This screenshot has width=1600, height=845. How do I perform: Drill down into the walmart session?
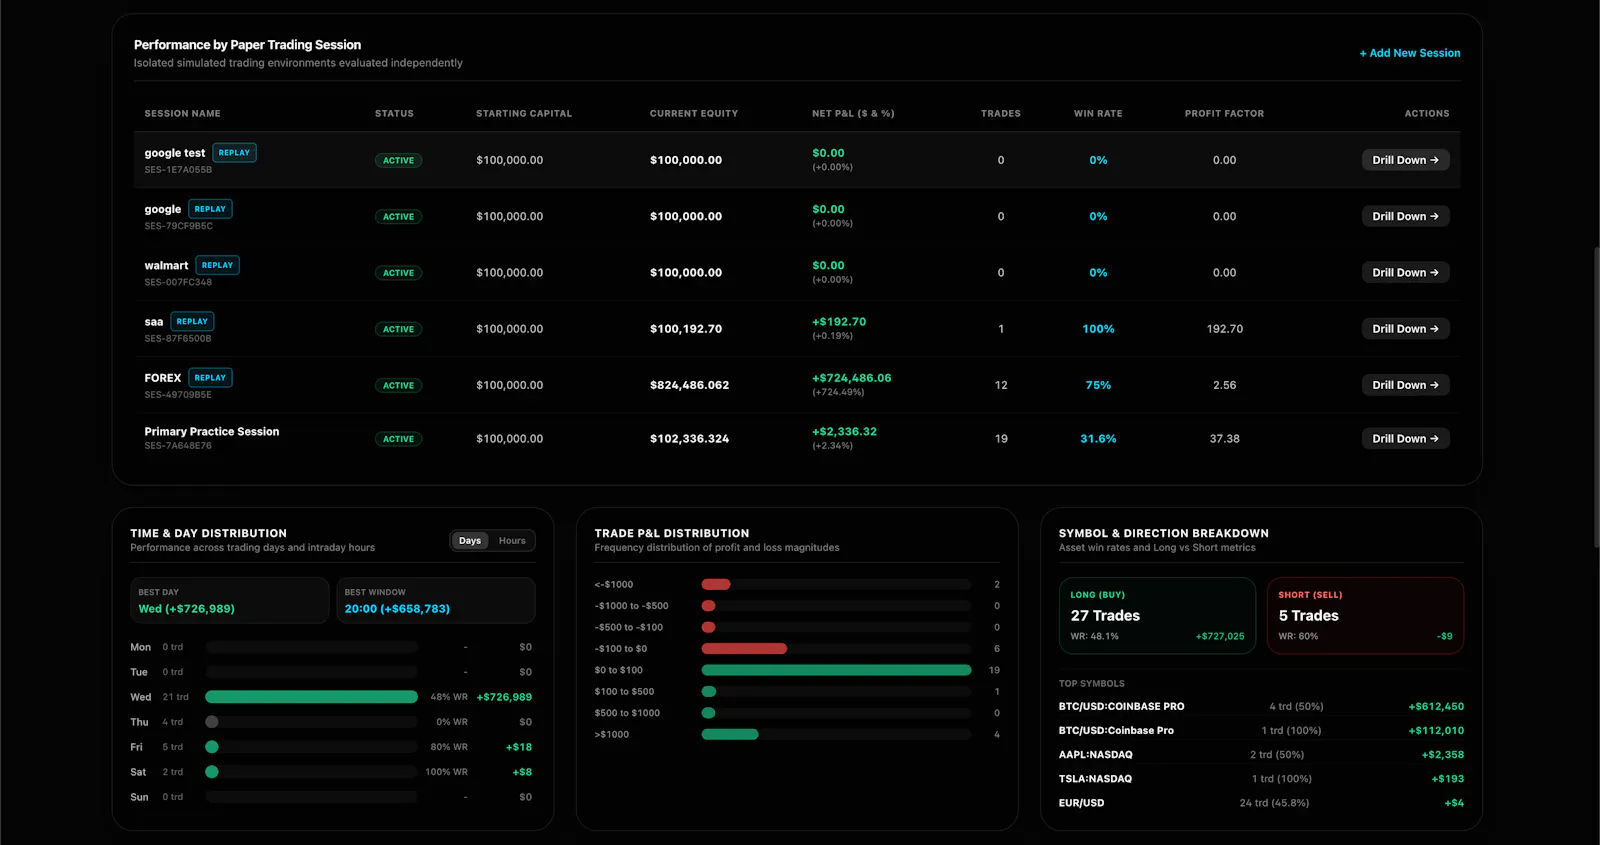point(1405,272)
